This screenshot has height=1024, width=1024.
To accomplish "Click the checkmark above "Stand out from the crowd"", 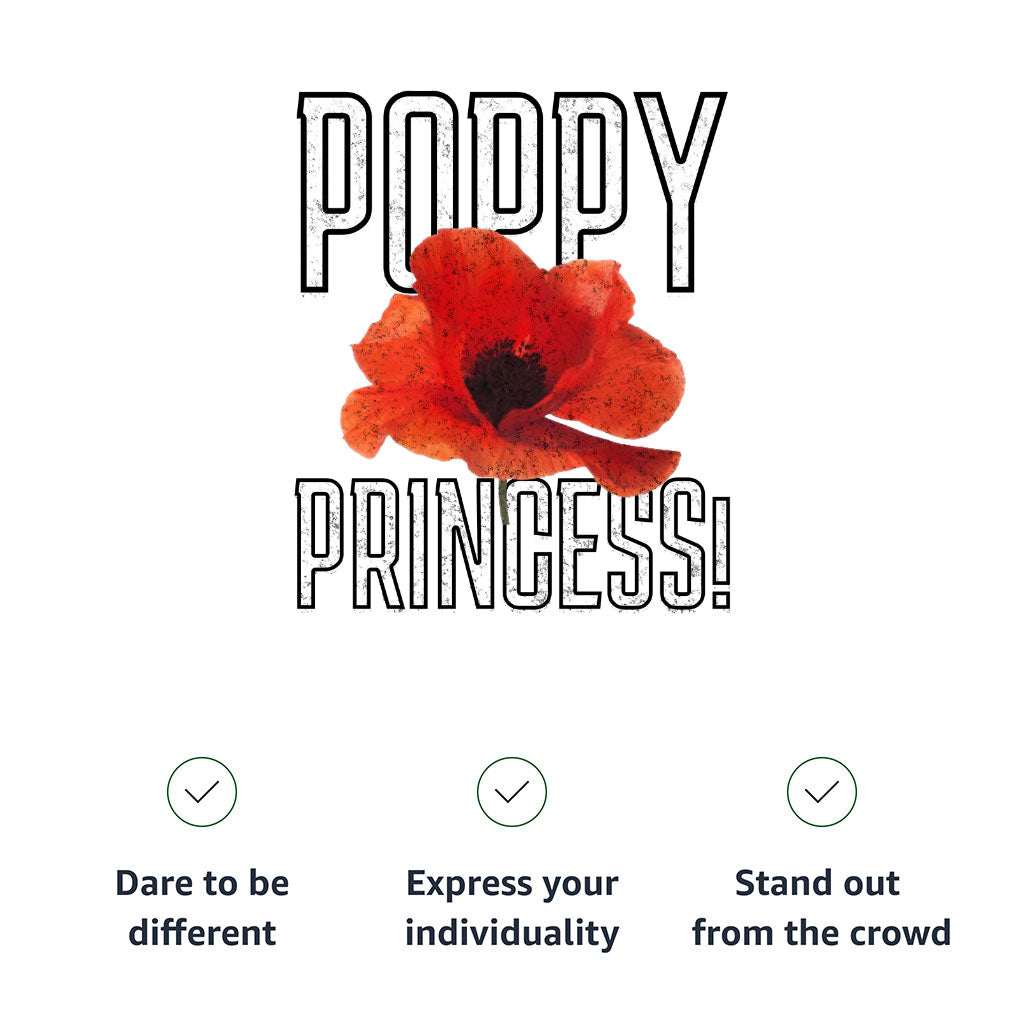I will [x=822, y=792].
